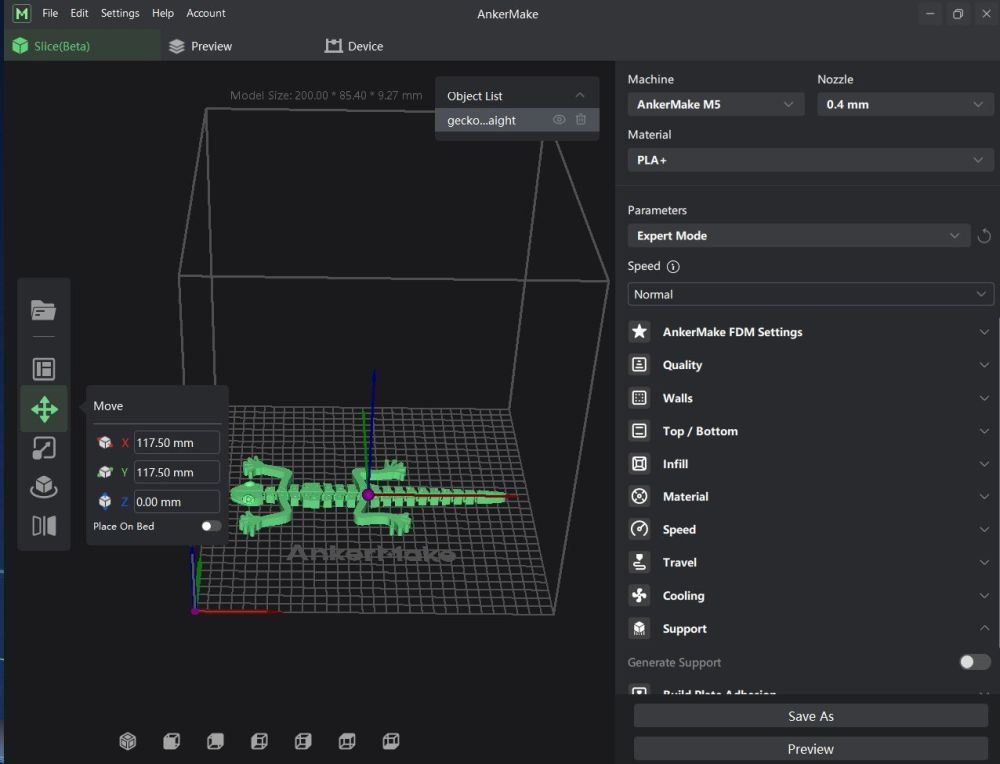
Task: Expand the Walls section chevron
Action: coord(984,398)
